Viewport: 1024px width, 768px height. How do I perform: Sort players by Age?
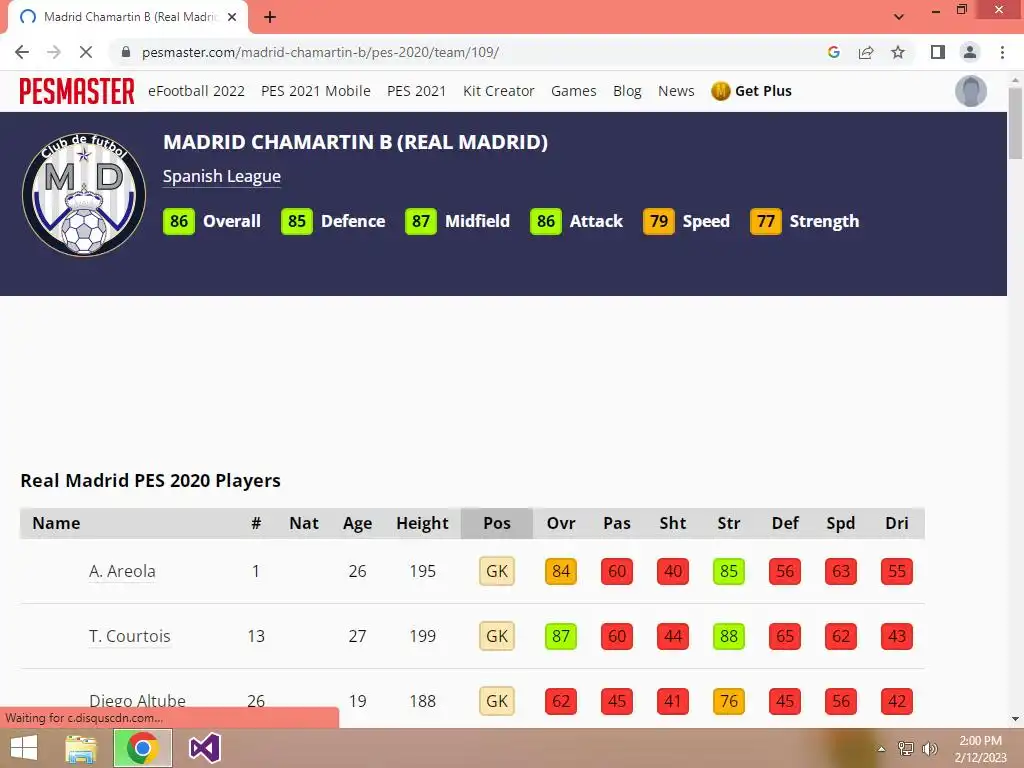pos(357,523)
